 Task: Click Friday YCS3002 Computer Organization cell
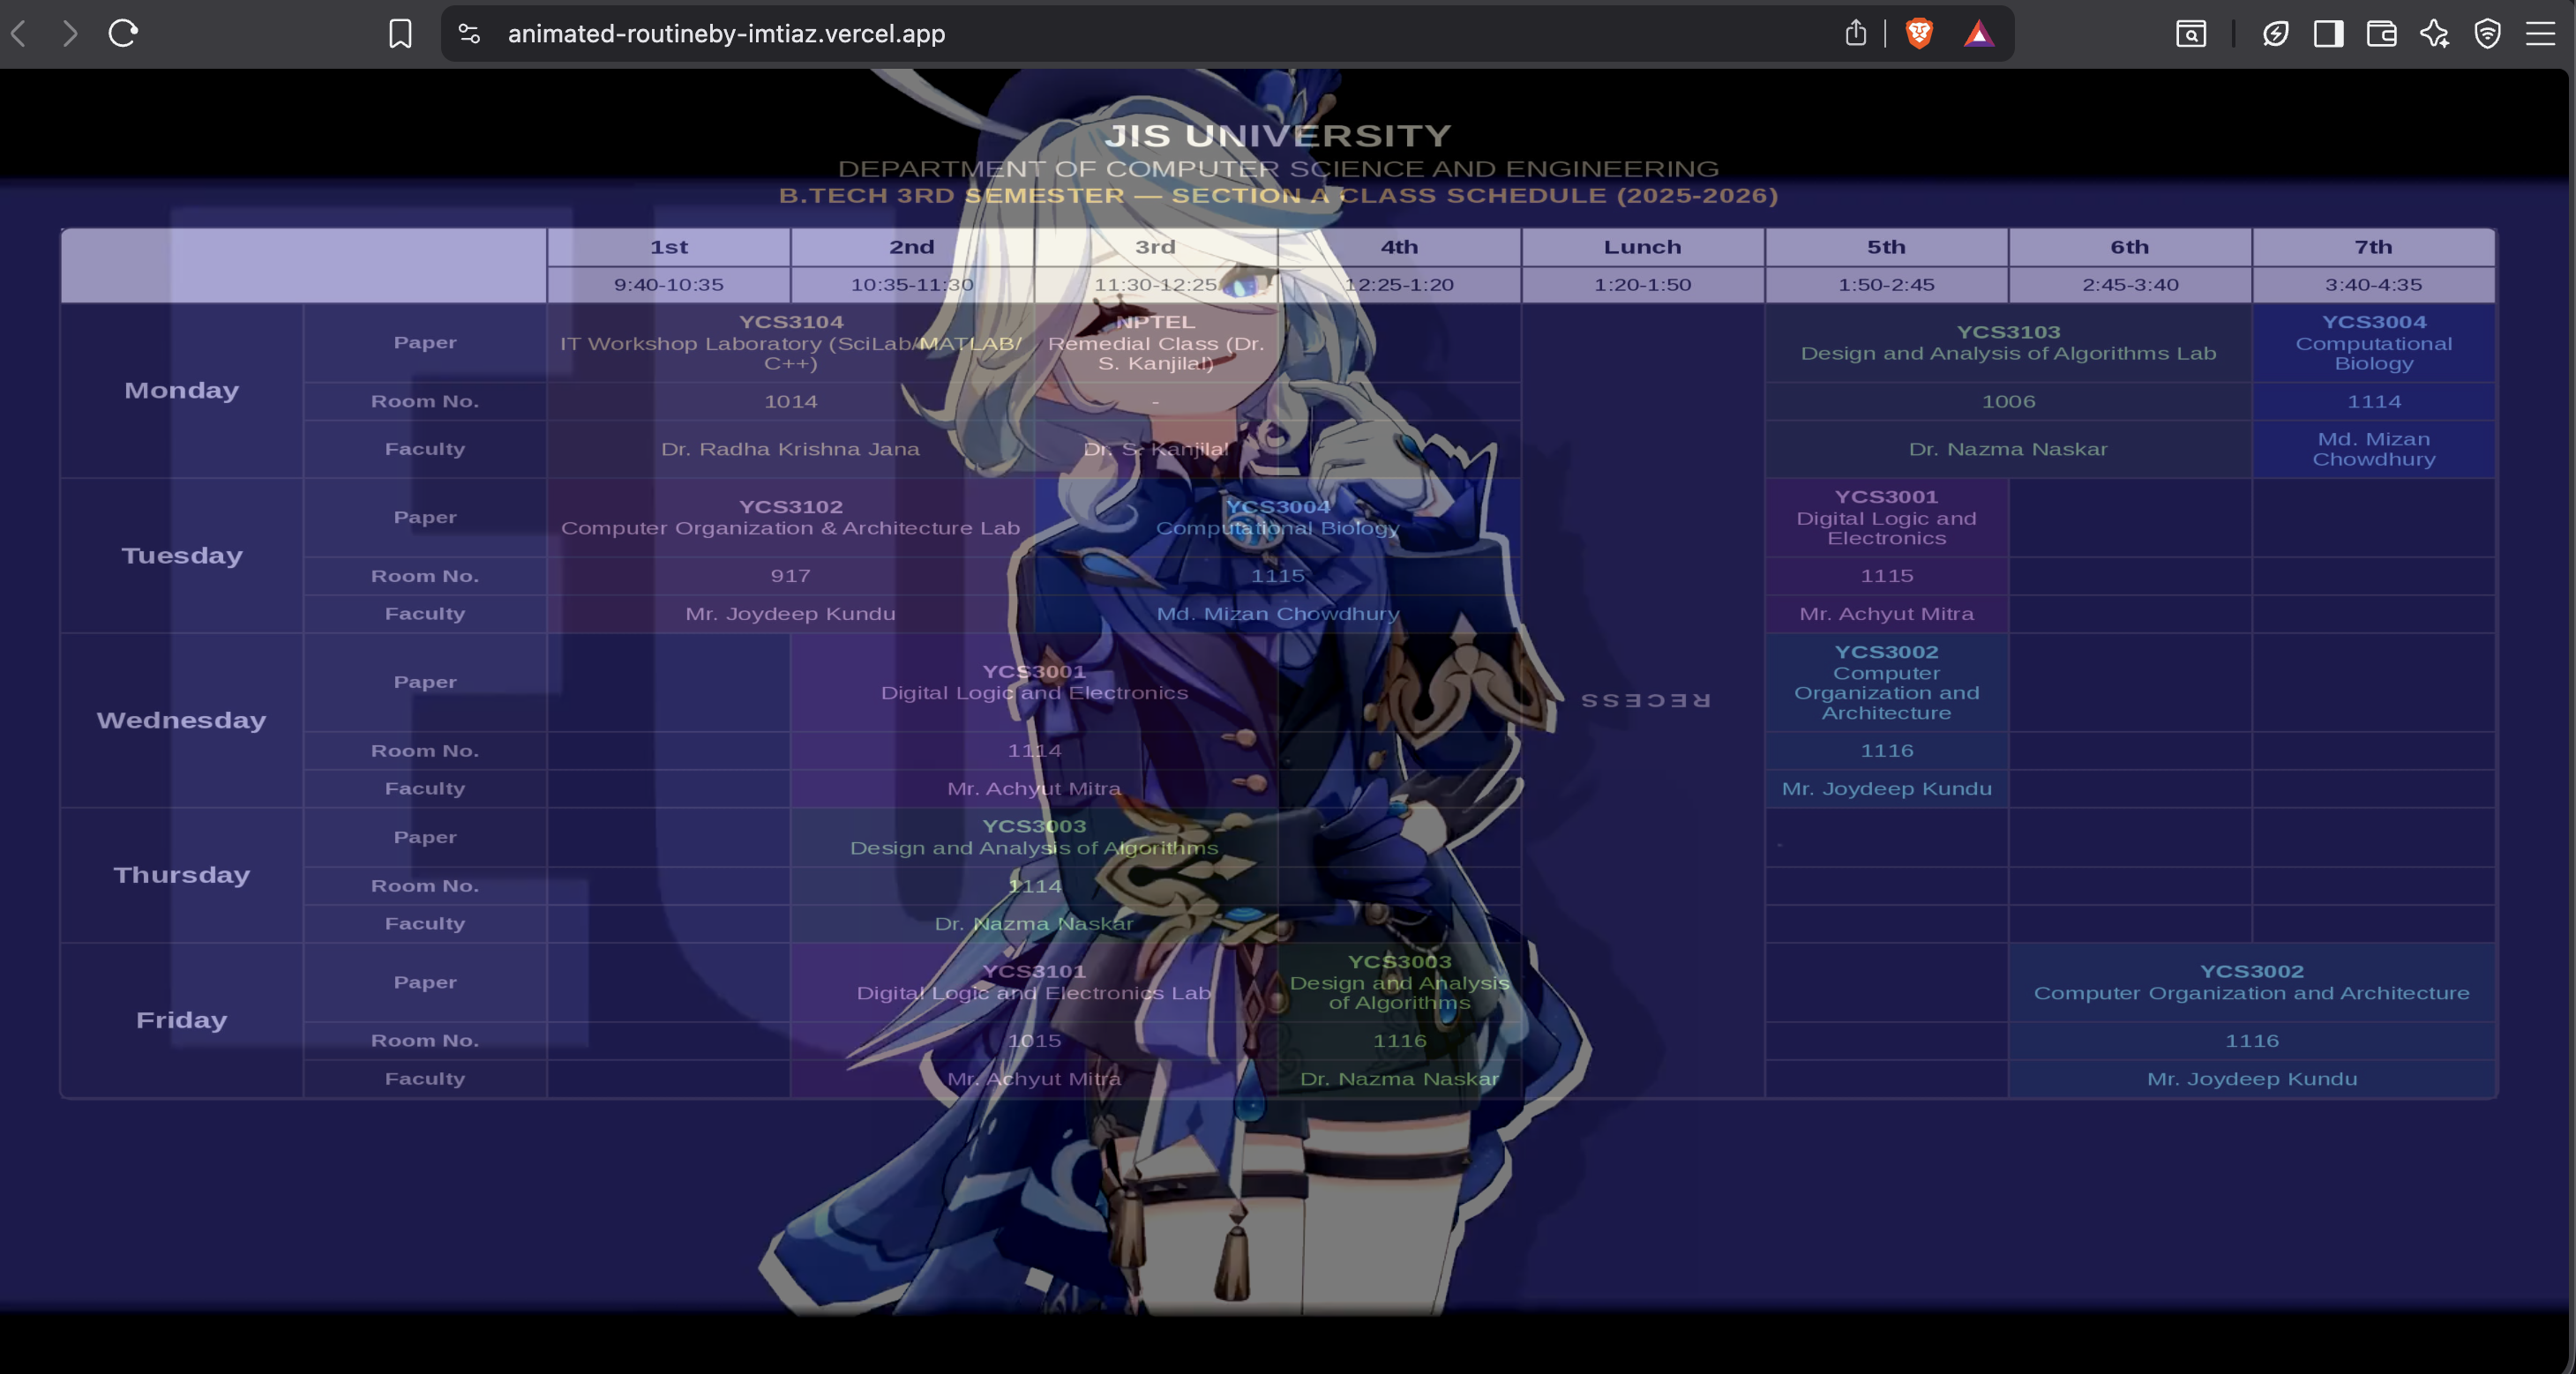(x=2252, y=983)
